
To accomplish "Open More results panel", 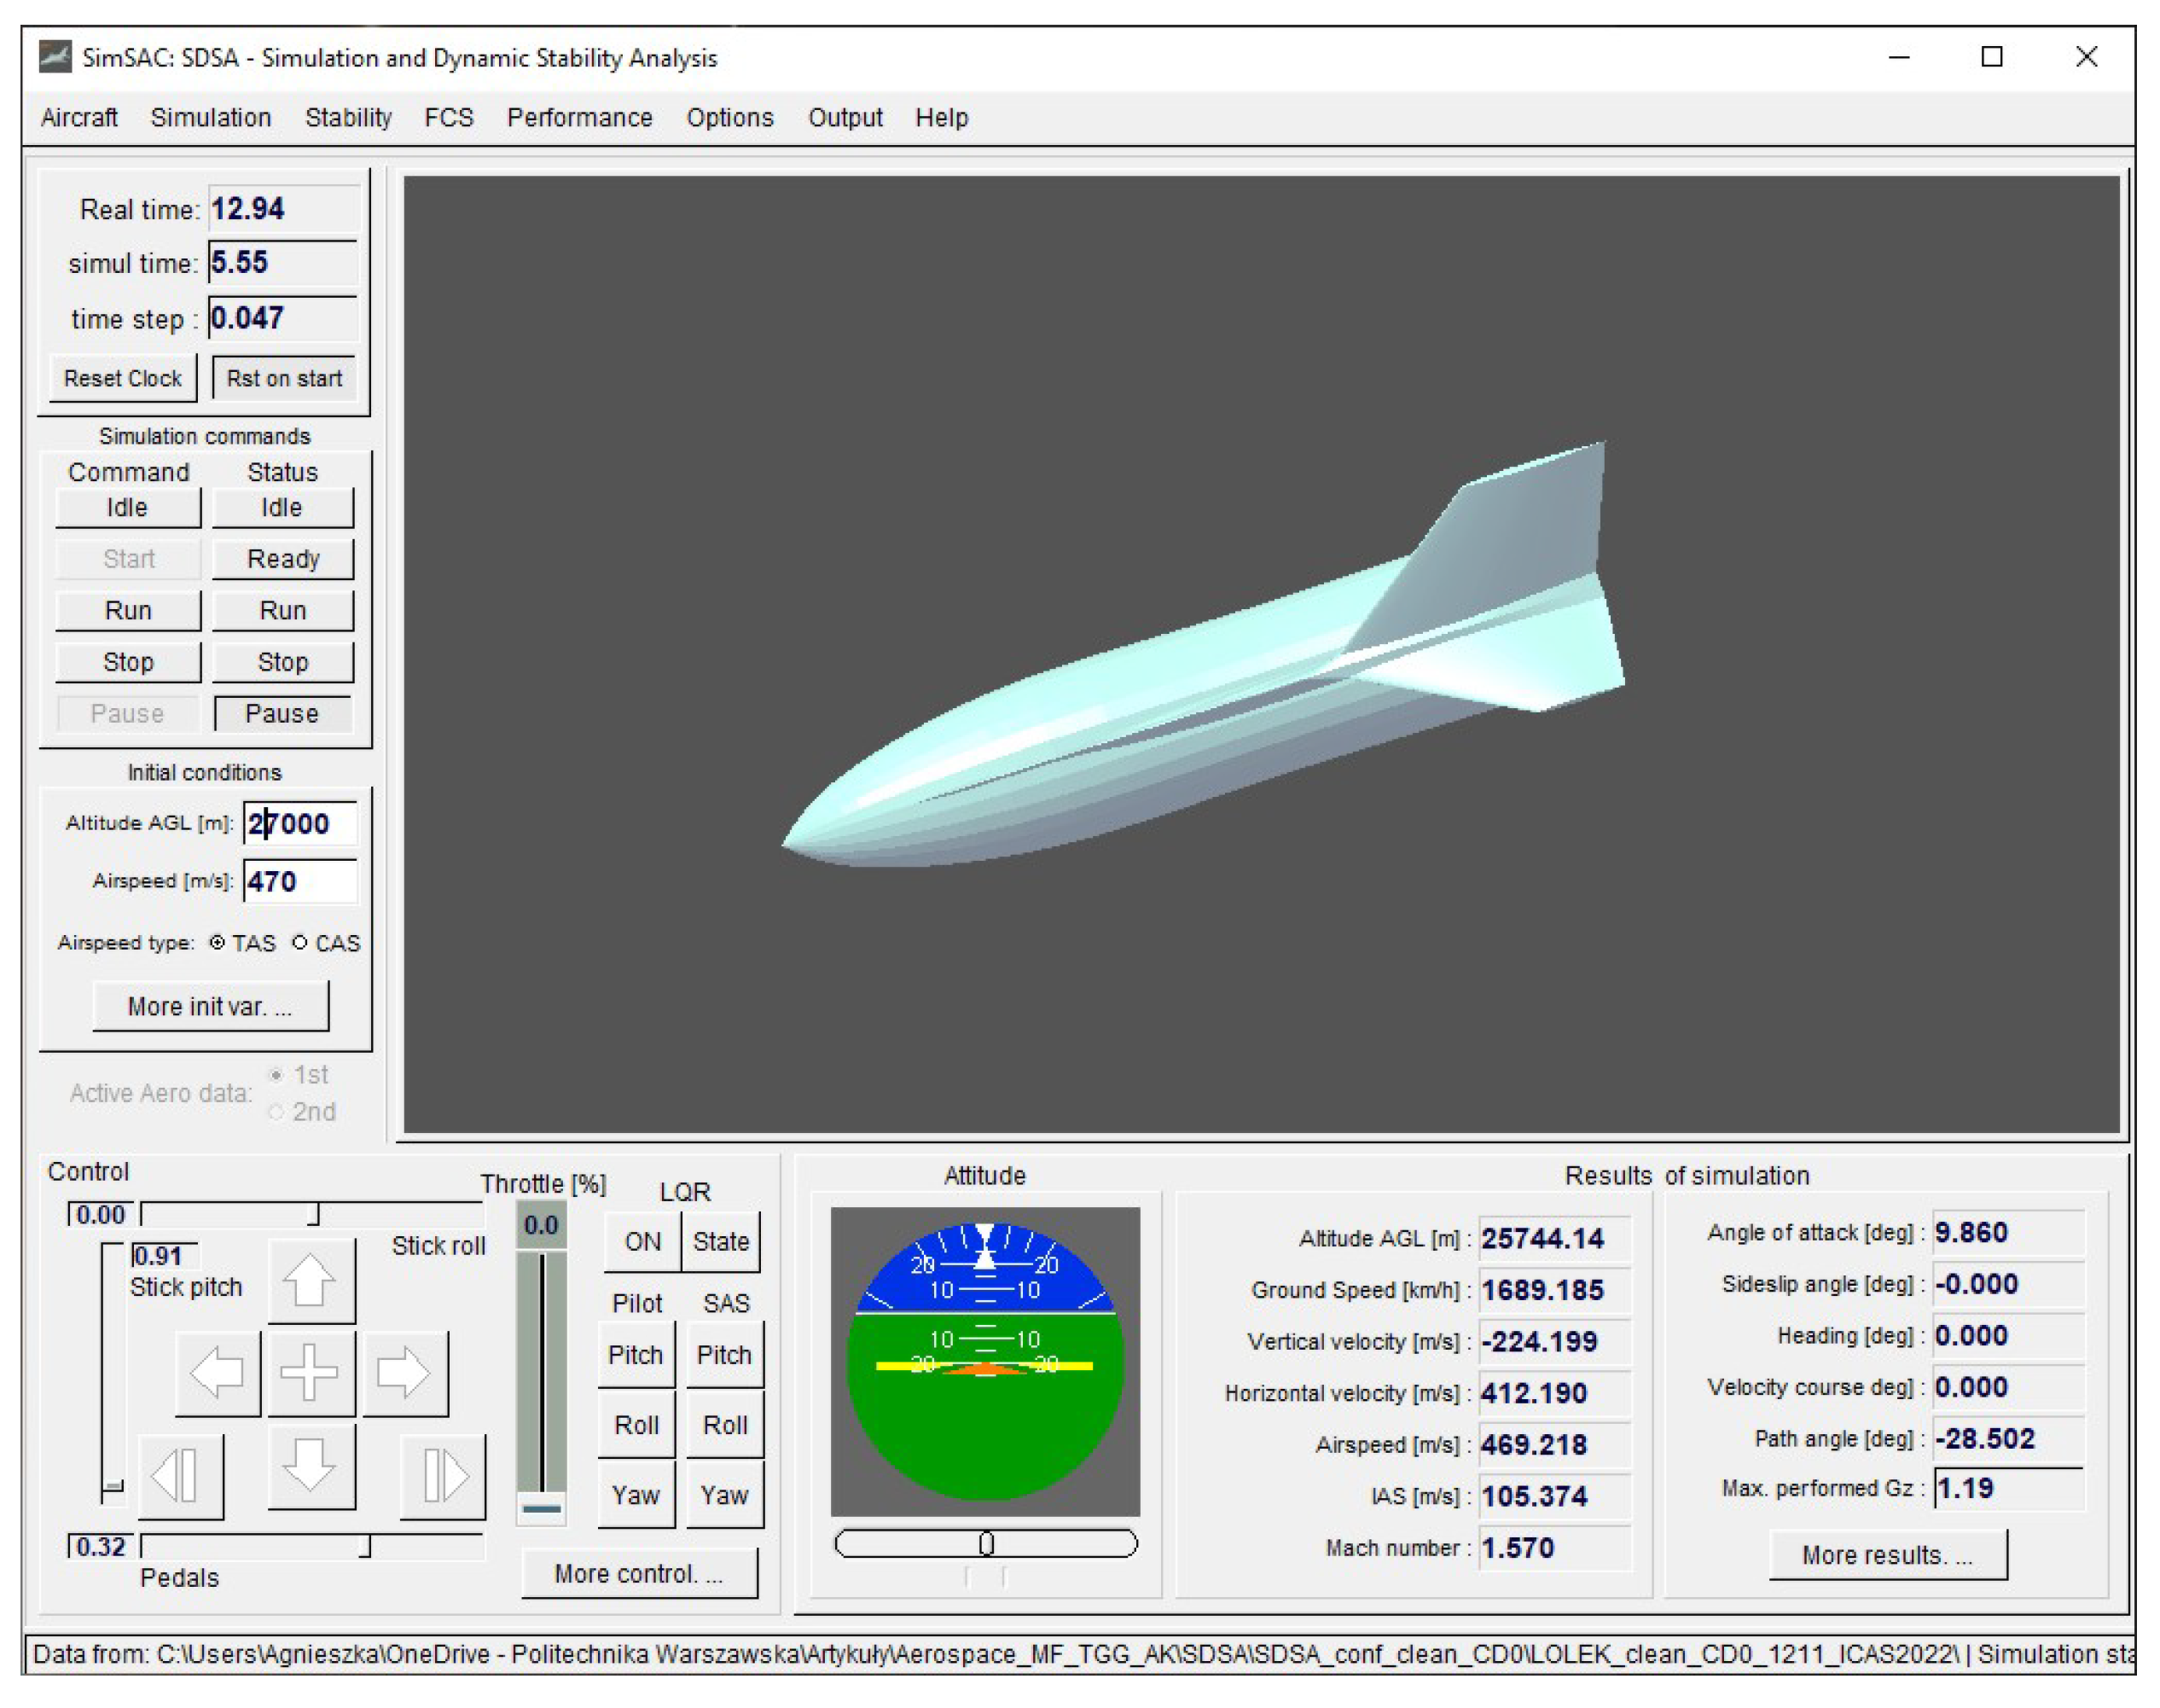I will click(1887, 1554).
